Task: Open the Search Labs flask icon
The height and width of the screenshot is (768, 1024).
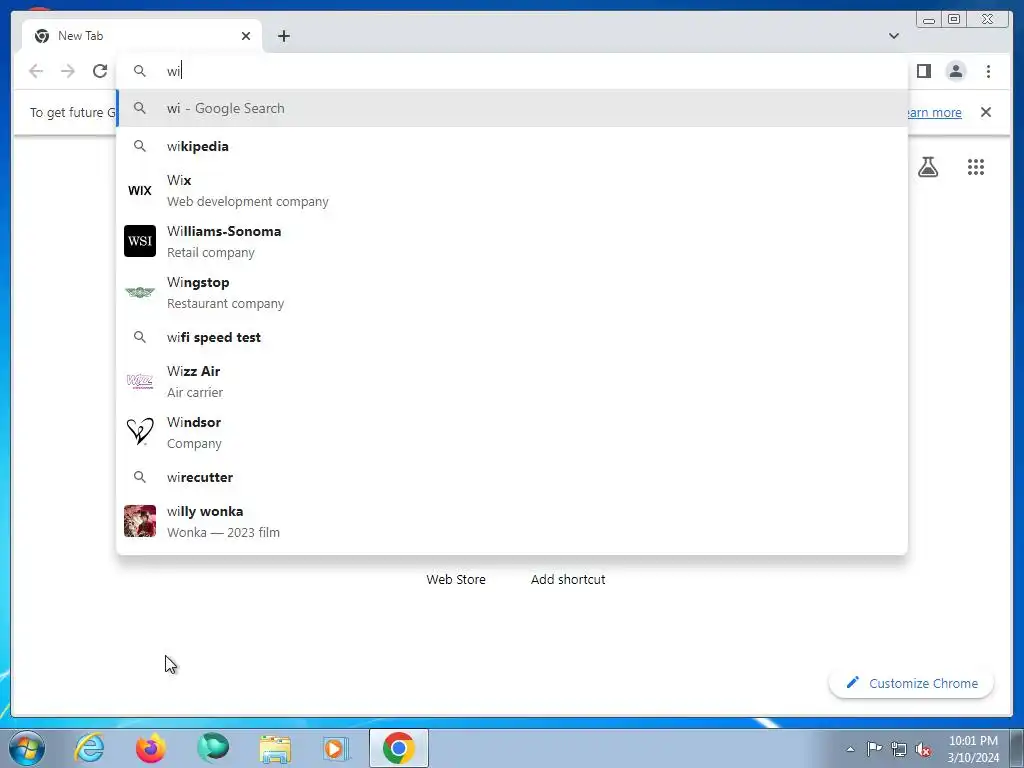Action: (x=928, y=167)
